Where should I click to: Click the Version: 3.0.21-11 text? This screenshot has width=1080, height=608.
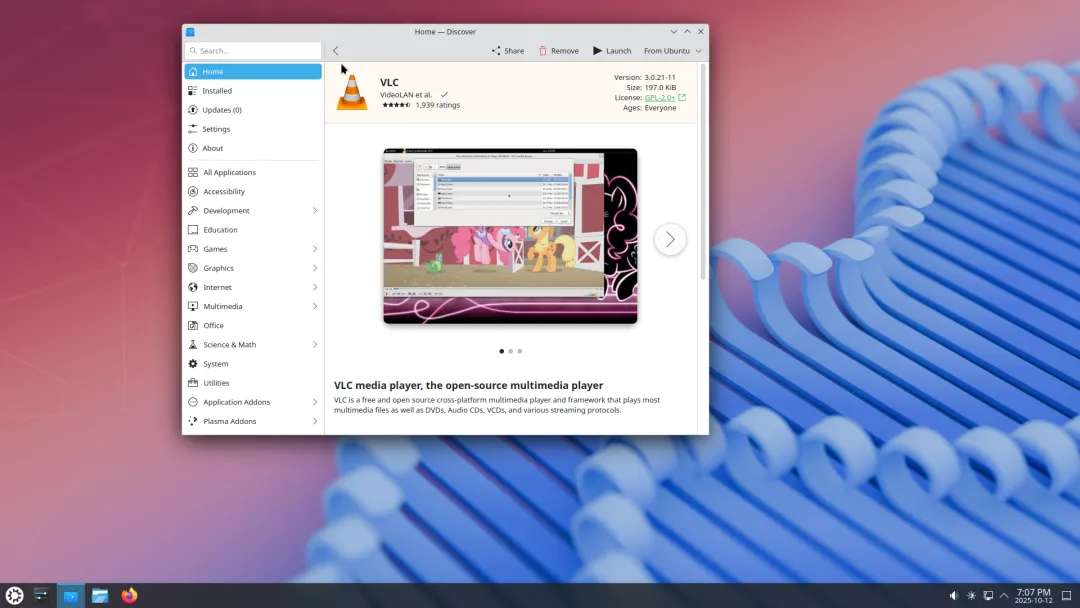(x=645, y=78)
